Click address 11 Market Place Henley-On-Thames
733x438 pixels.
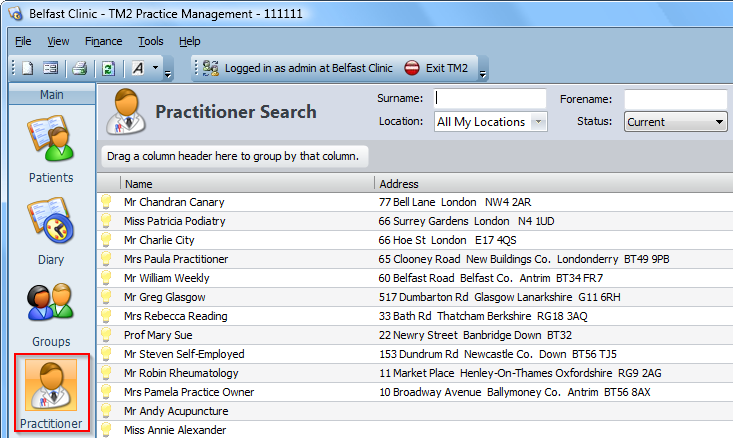(520, 373)
